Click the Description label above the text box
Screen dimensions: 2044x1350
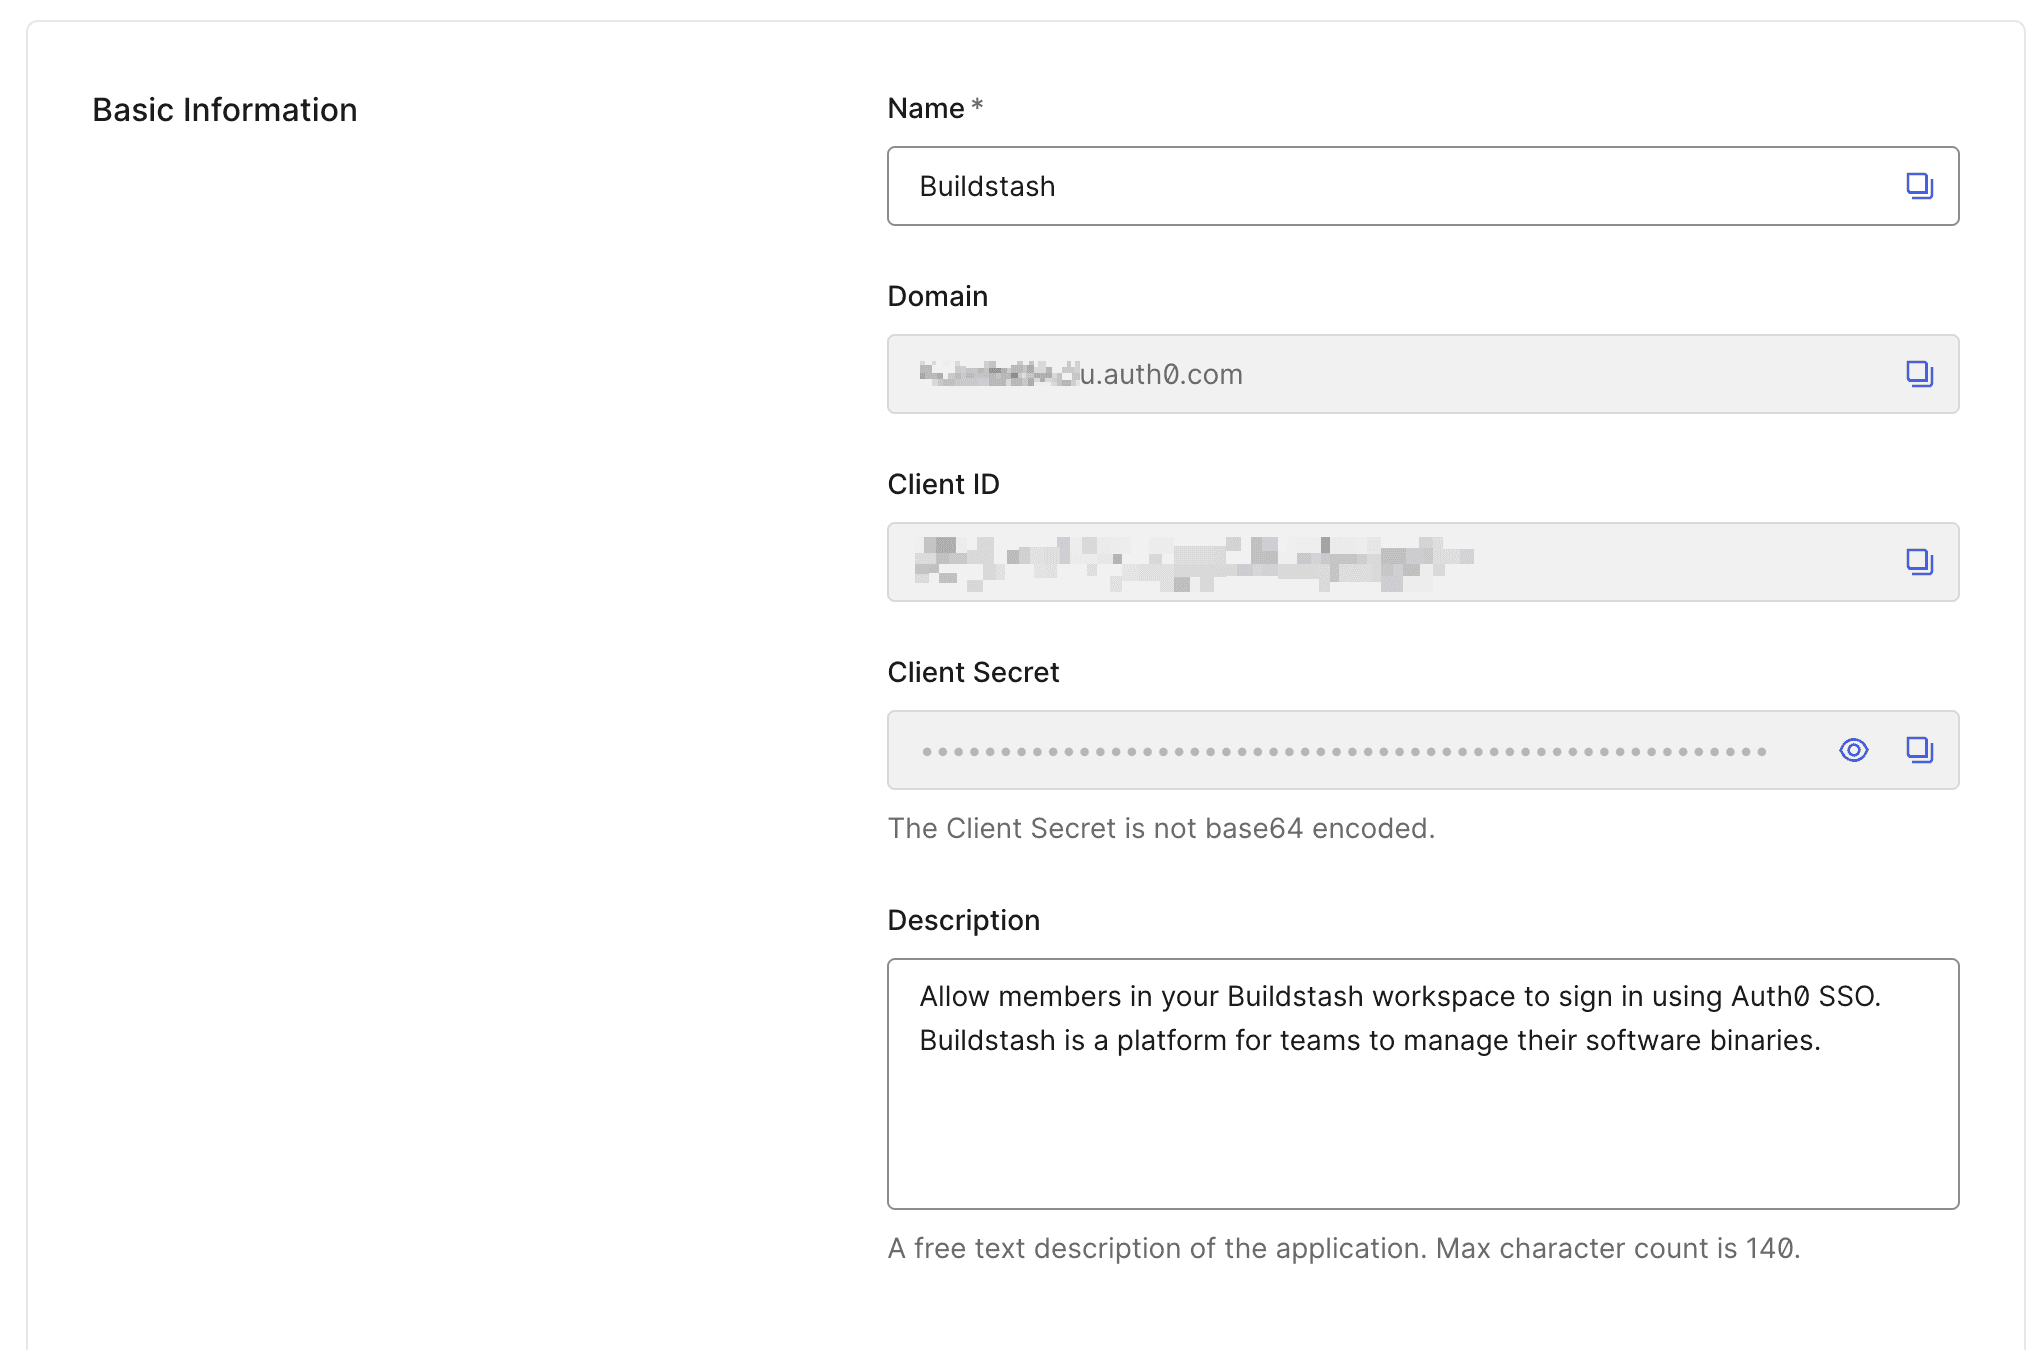pyautogui.click(x=963, y=919)
